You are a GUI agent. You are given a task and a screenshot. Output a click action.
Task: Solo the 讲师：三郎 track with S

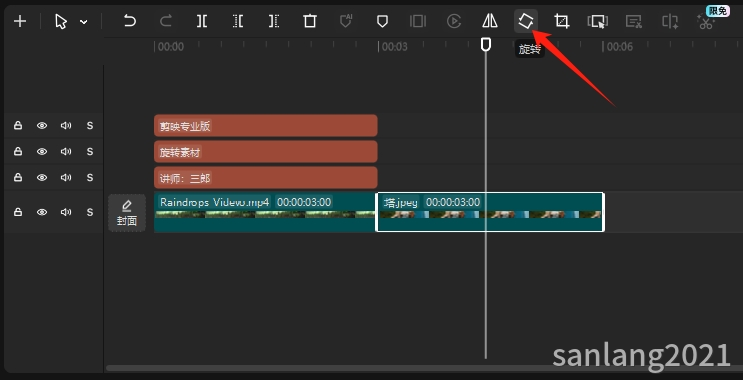tap(90, 177)
